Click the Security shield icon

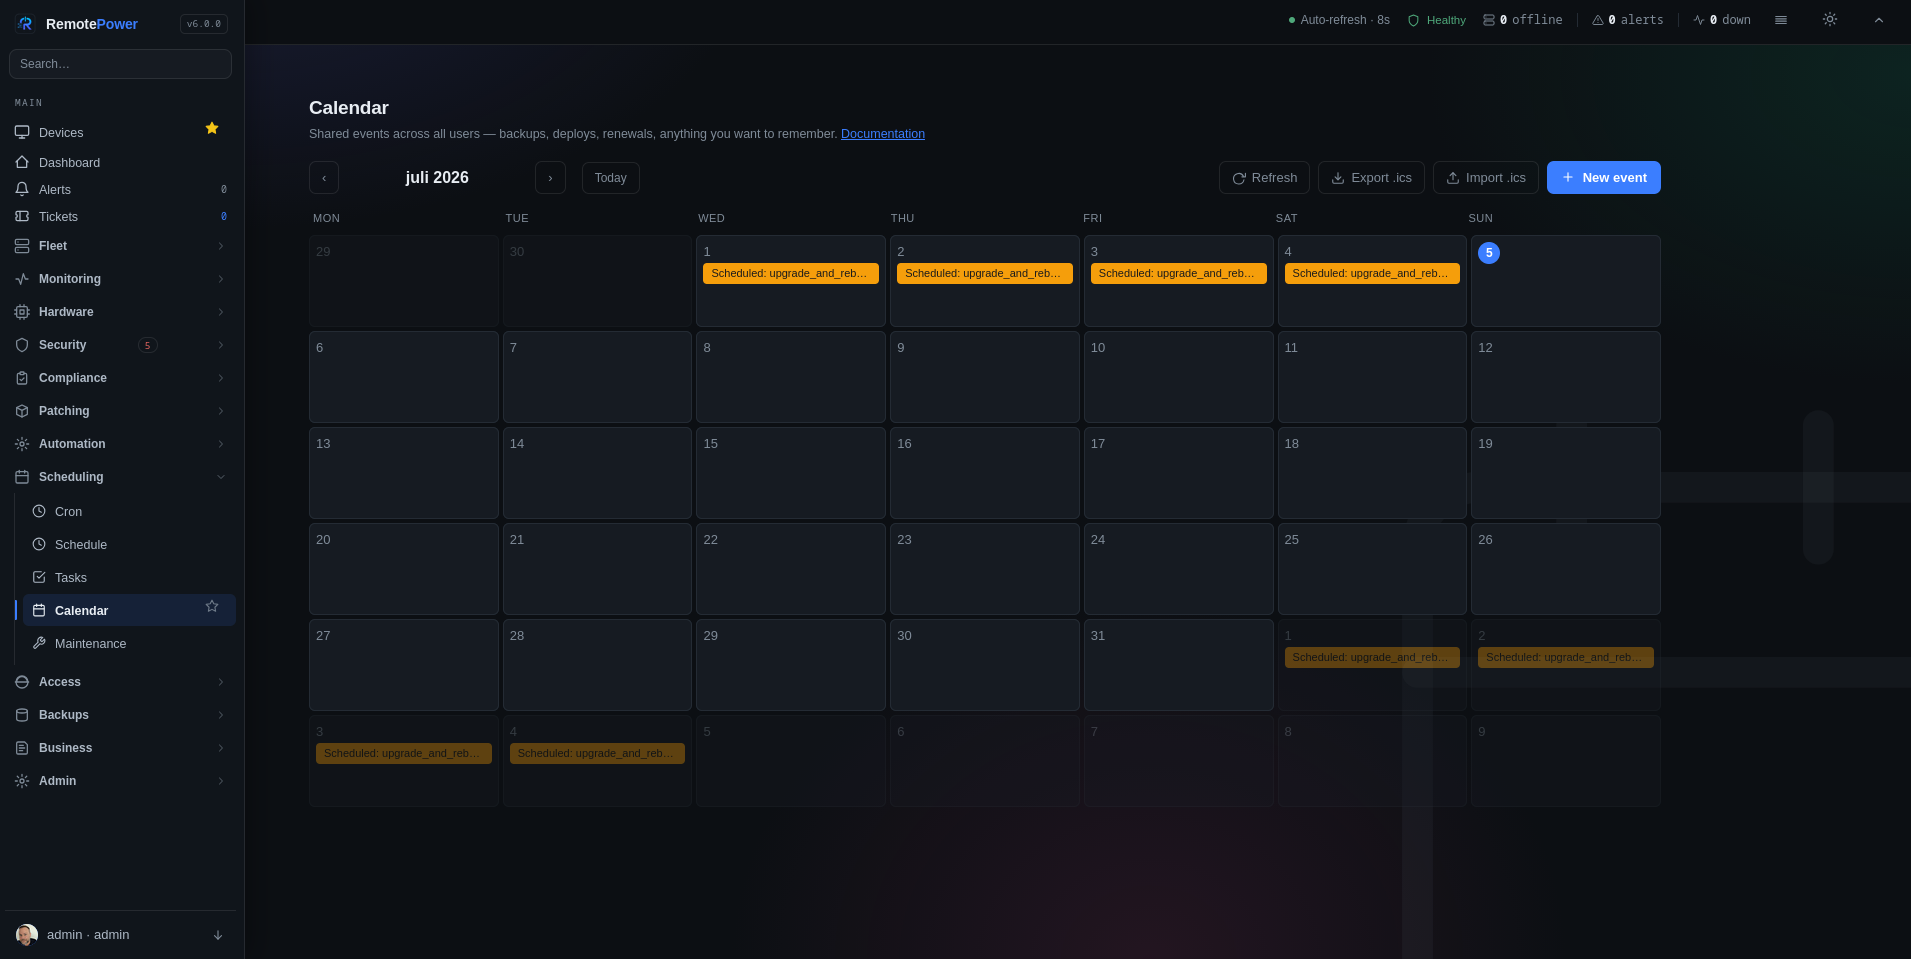(x=22, y=345)
